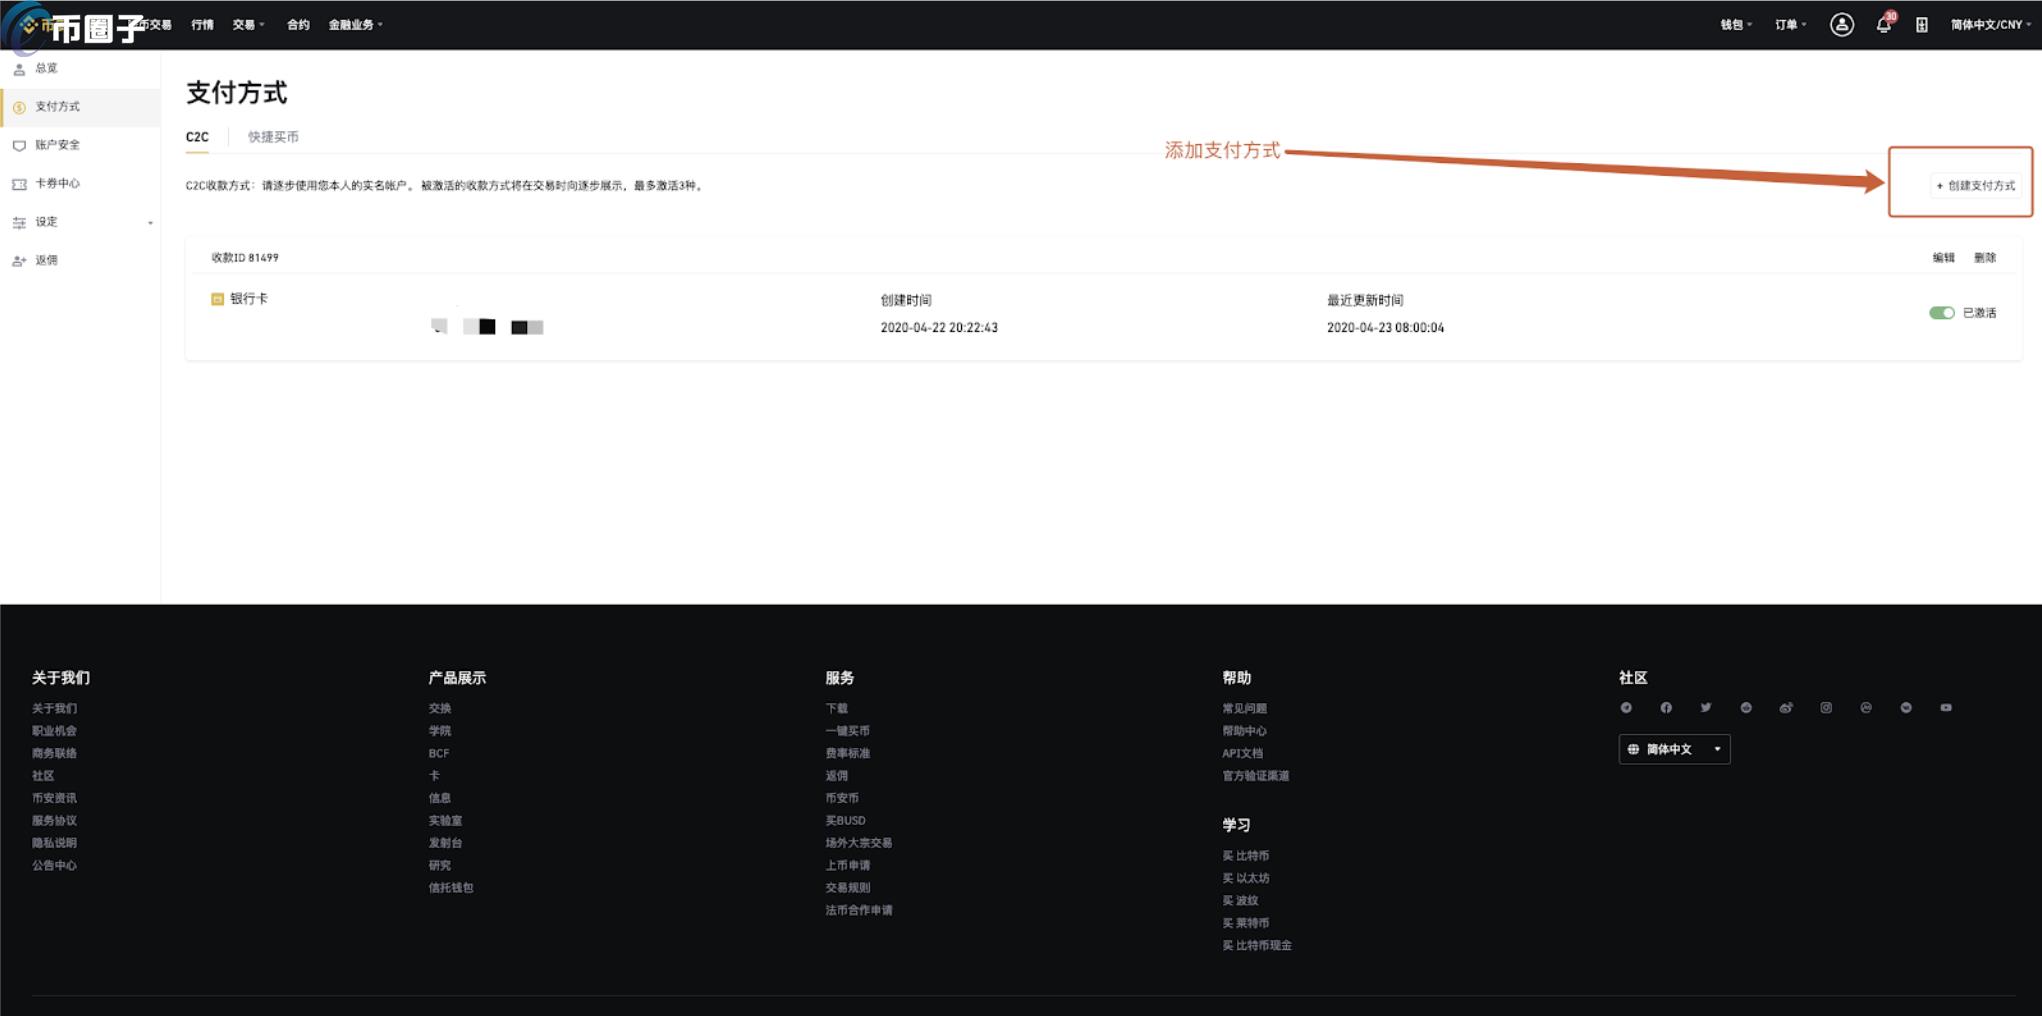The height and width of the screenshot is (1016, 2042).
Task: Select 返佣 in the sidebar
Action: click(x=80, y=260)
